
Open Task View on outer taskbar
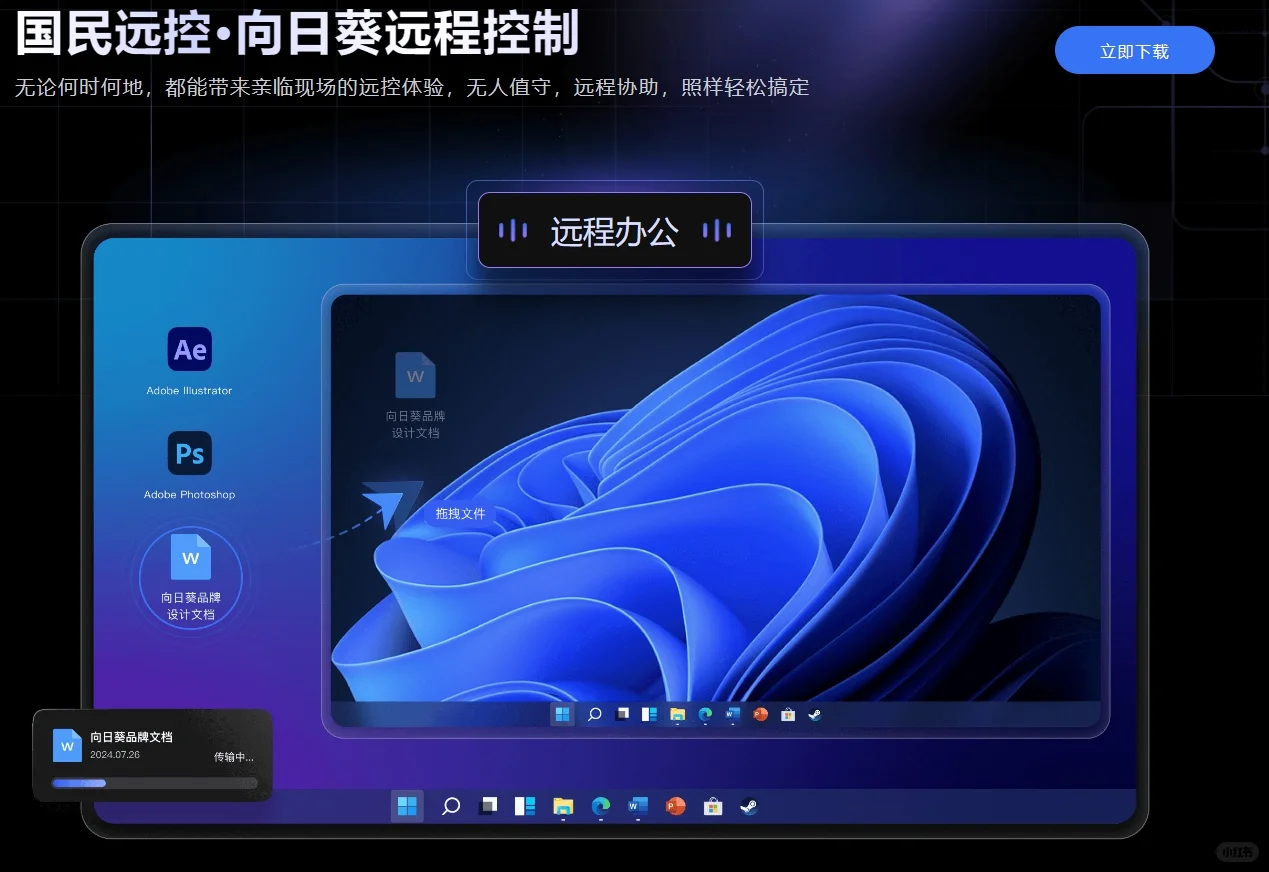[x=488, y=806]
